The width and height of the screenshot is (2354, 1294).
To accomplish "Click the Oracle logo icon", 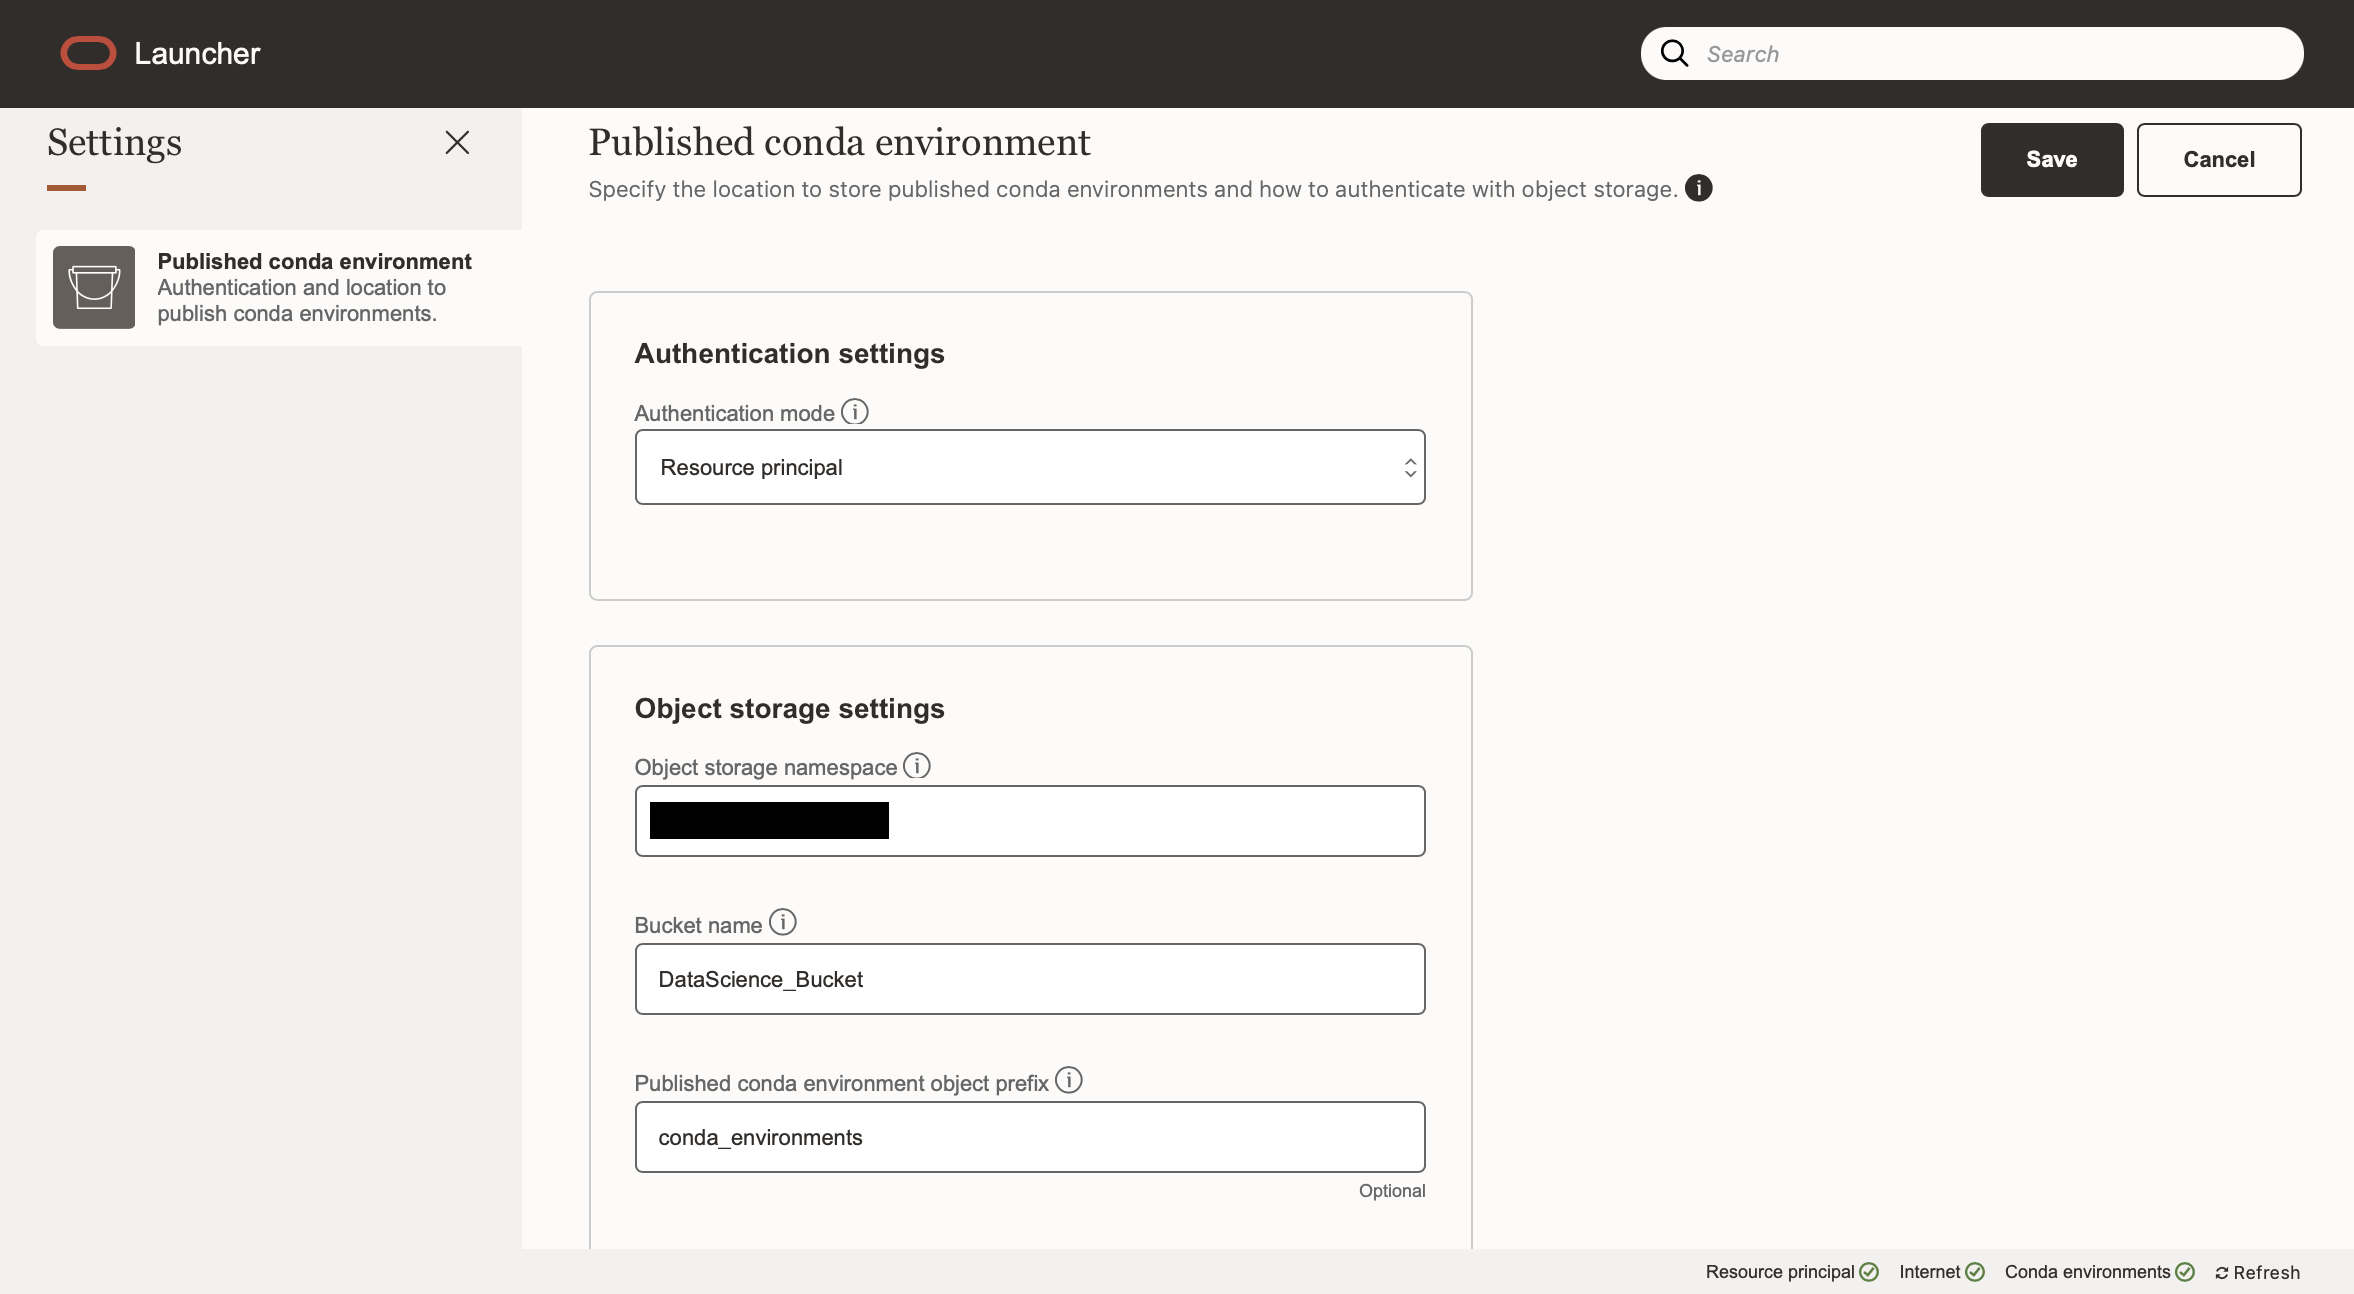I will point(88,54).
